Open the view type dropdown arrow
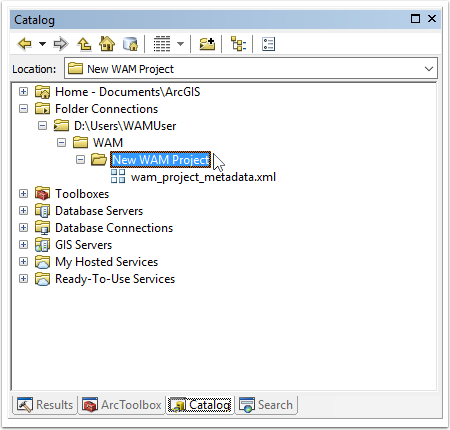The width and height of the screenshot is (450, 430). (x=180, y=44)
